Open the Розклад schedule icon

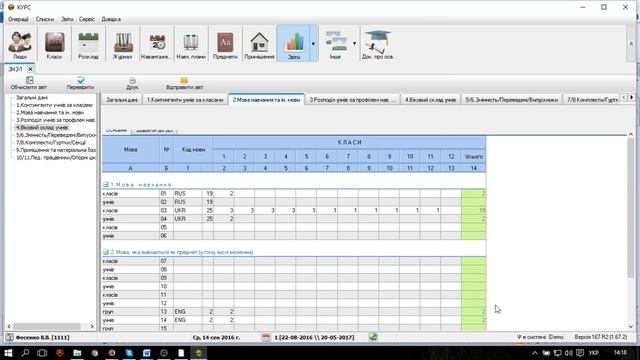(x=88, y=44)
